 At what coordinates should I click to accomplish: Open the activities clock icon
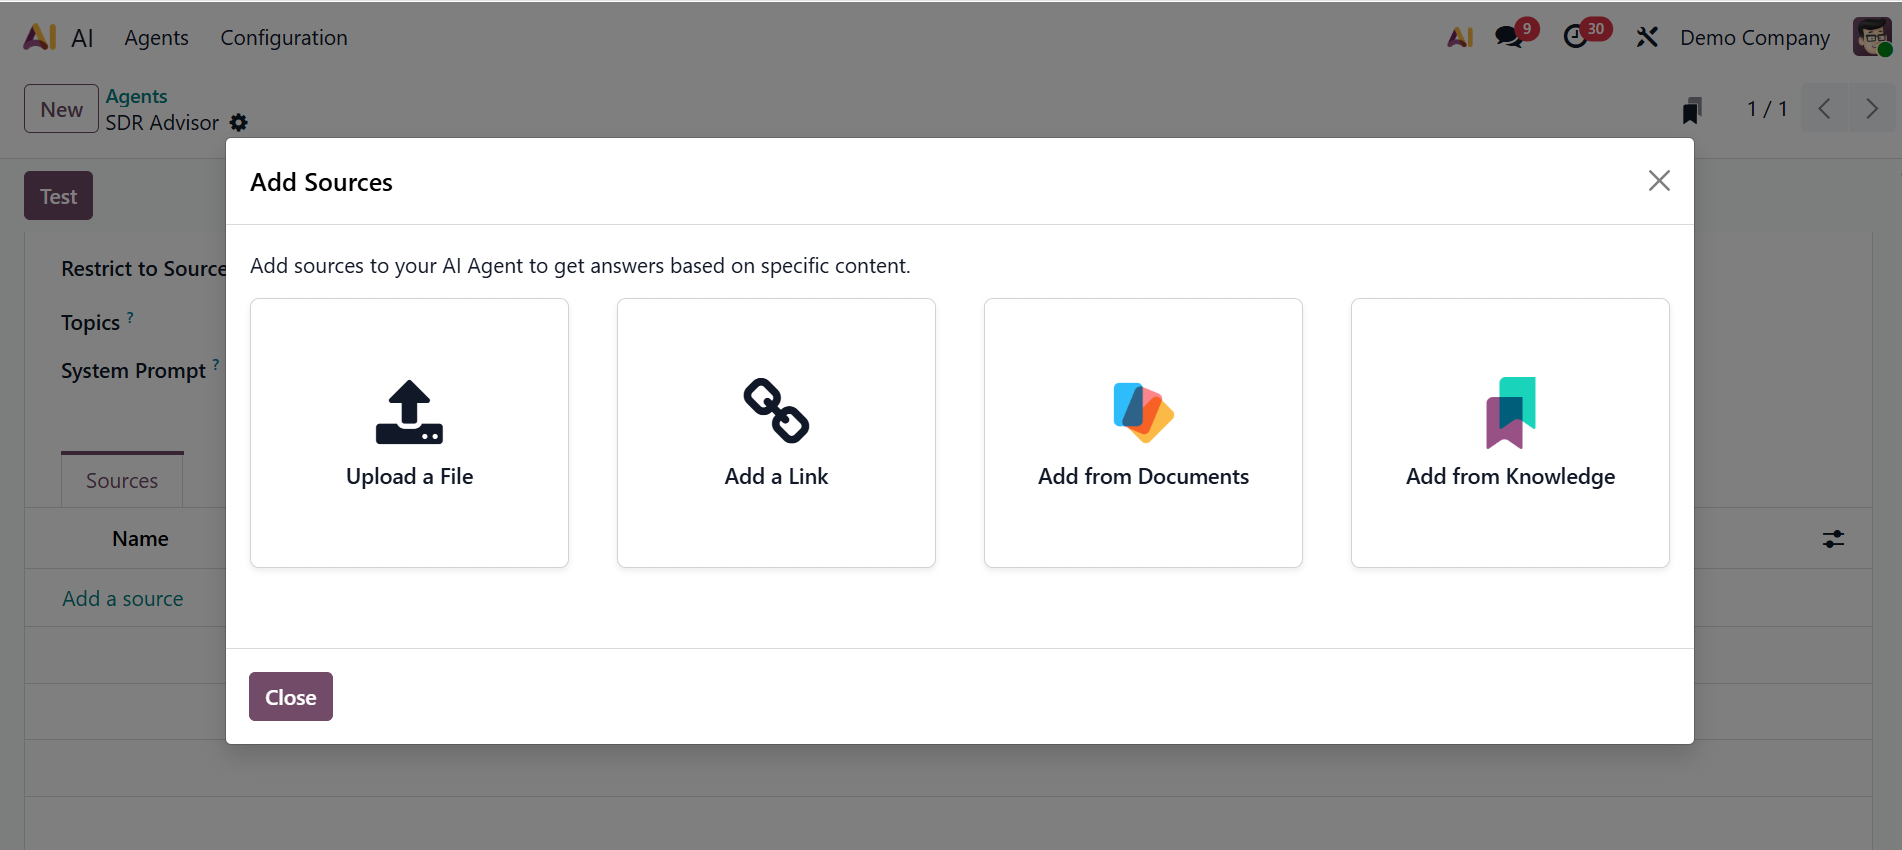coord(1576,37)
